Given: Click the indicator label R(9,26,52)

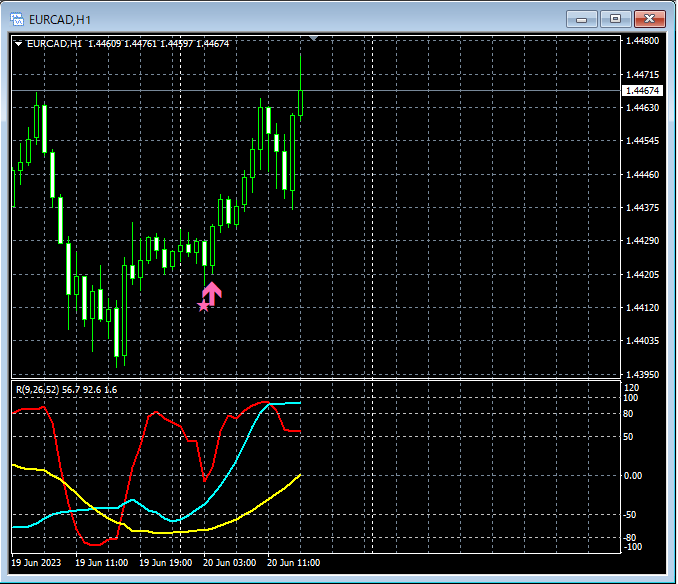Looking at the screenshot, I should tap(37, 389).
